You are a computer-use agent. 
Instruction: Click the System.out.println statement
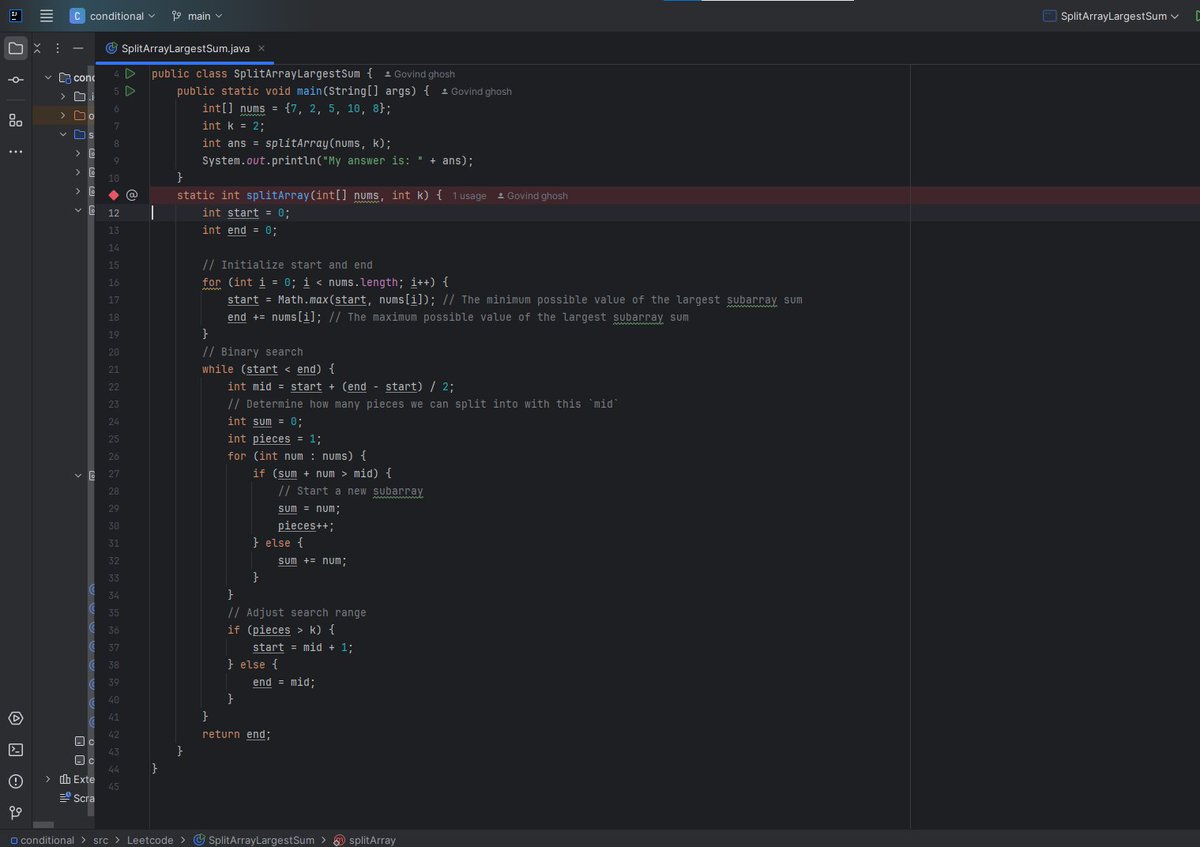[x=337, y=160]
